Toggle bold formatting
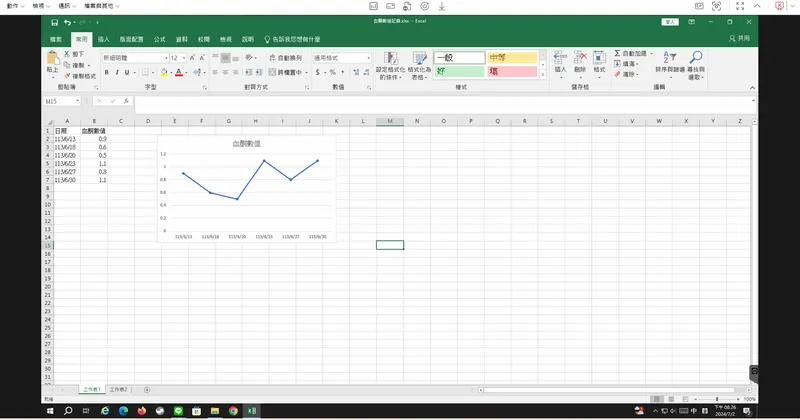This screenshot has width=800, height=420. coord(107,72)
